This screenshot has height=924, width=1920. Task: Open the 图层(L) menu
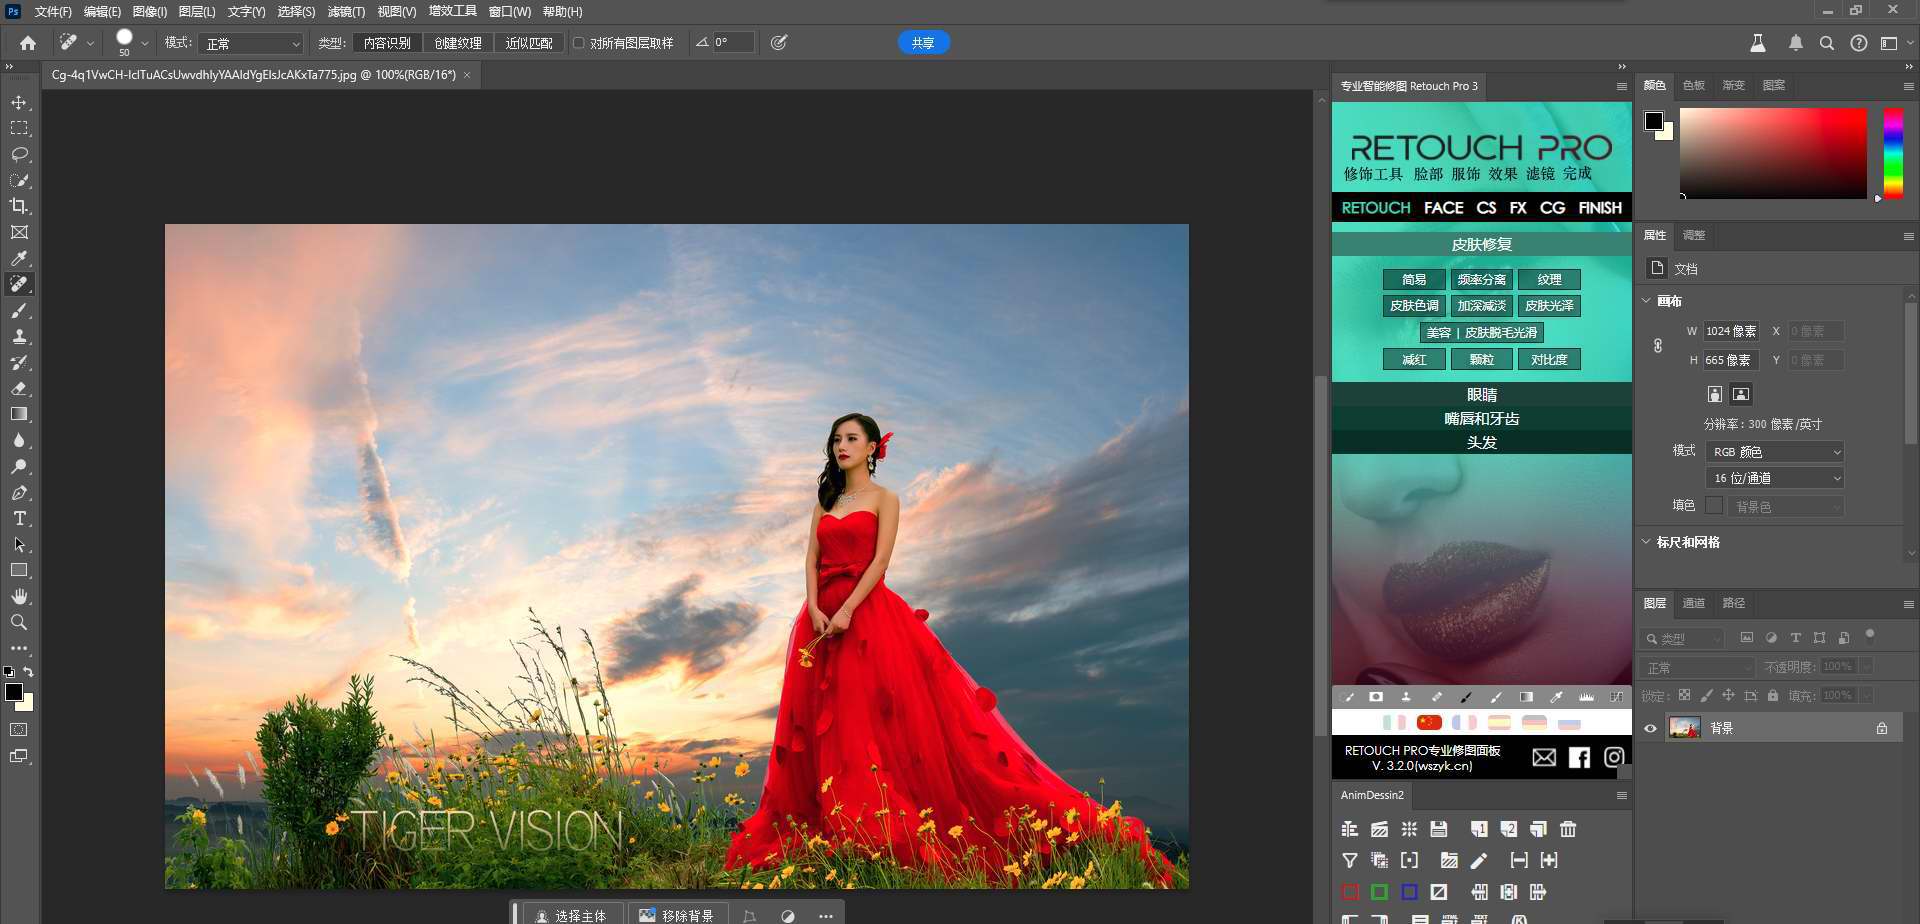(197, 11)
